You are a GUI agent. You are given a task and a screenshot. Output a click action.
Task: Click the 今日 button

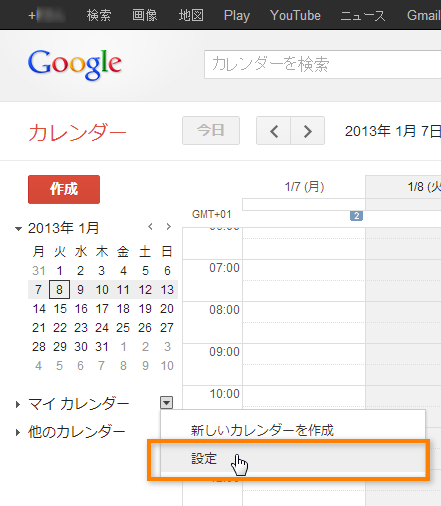pos(211,131)
